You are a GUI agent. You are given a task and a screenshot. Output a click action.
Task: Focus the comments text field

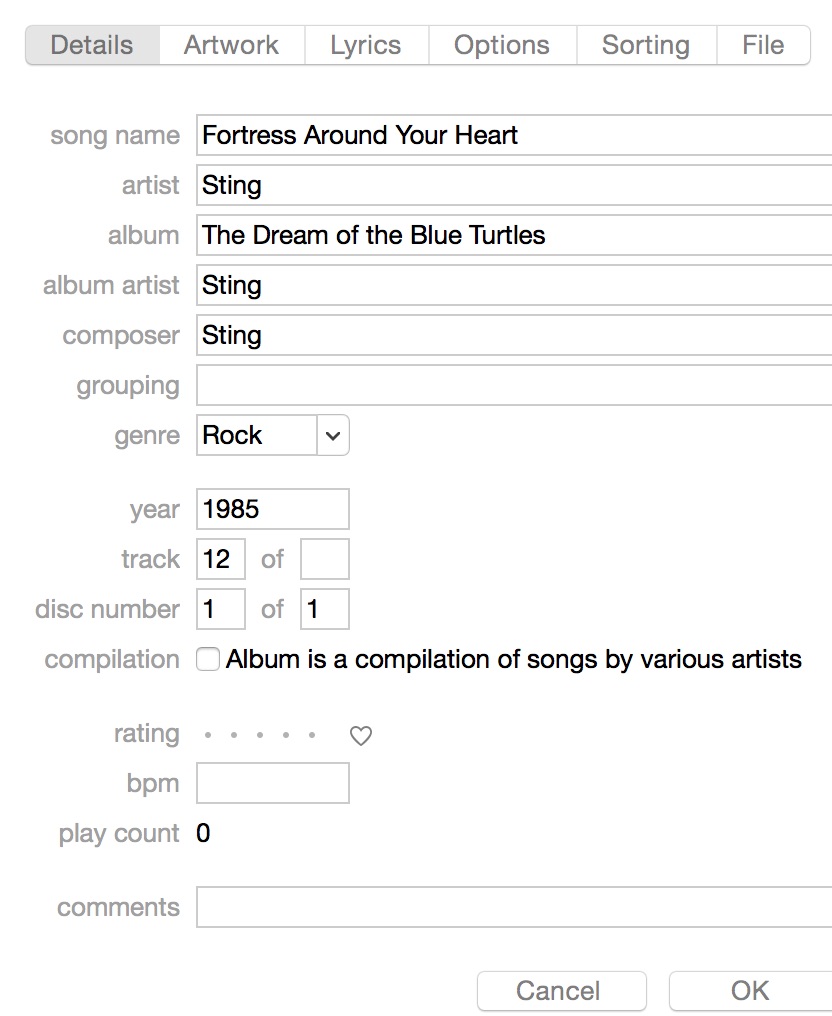click(514, 907)
